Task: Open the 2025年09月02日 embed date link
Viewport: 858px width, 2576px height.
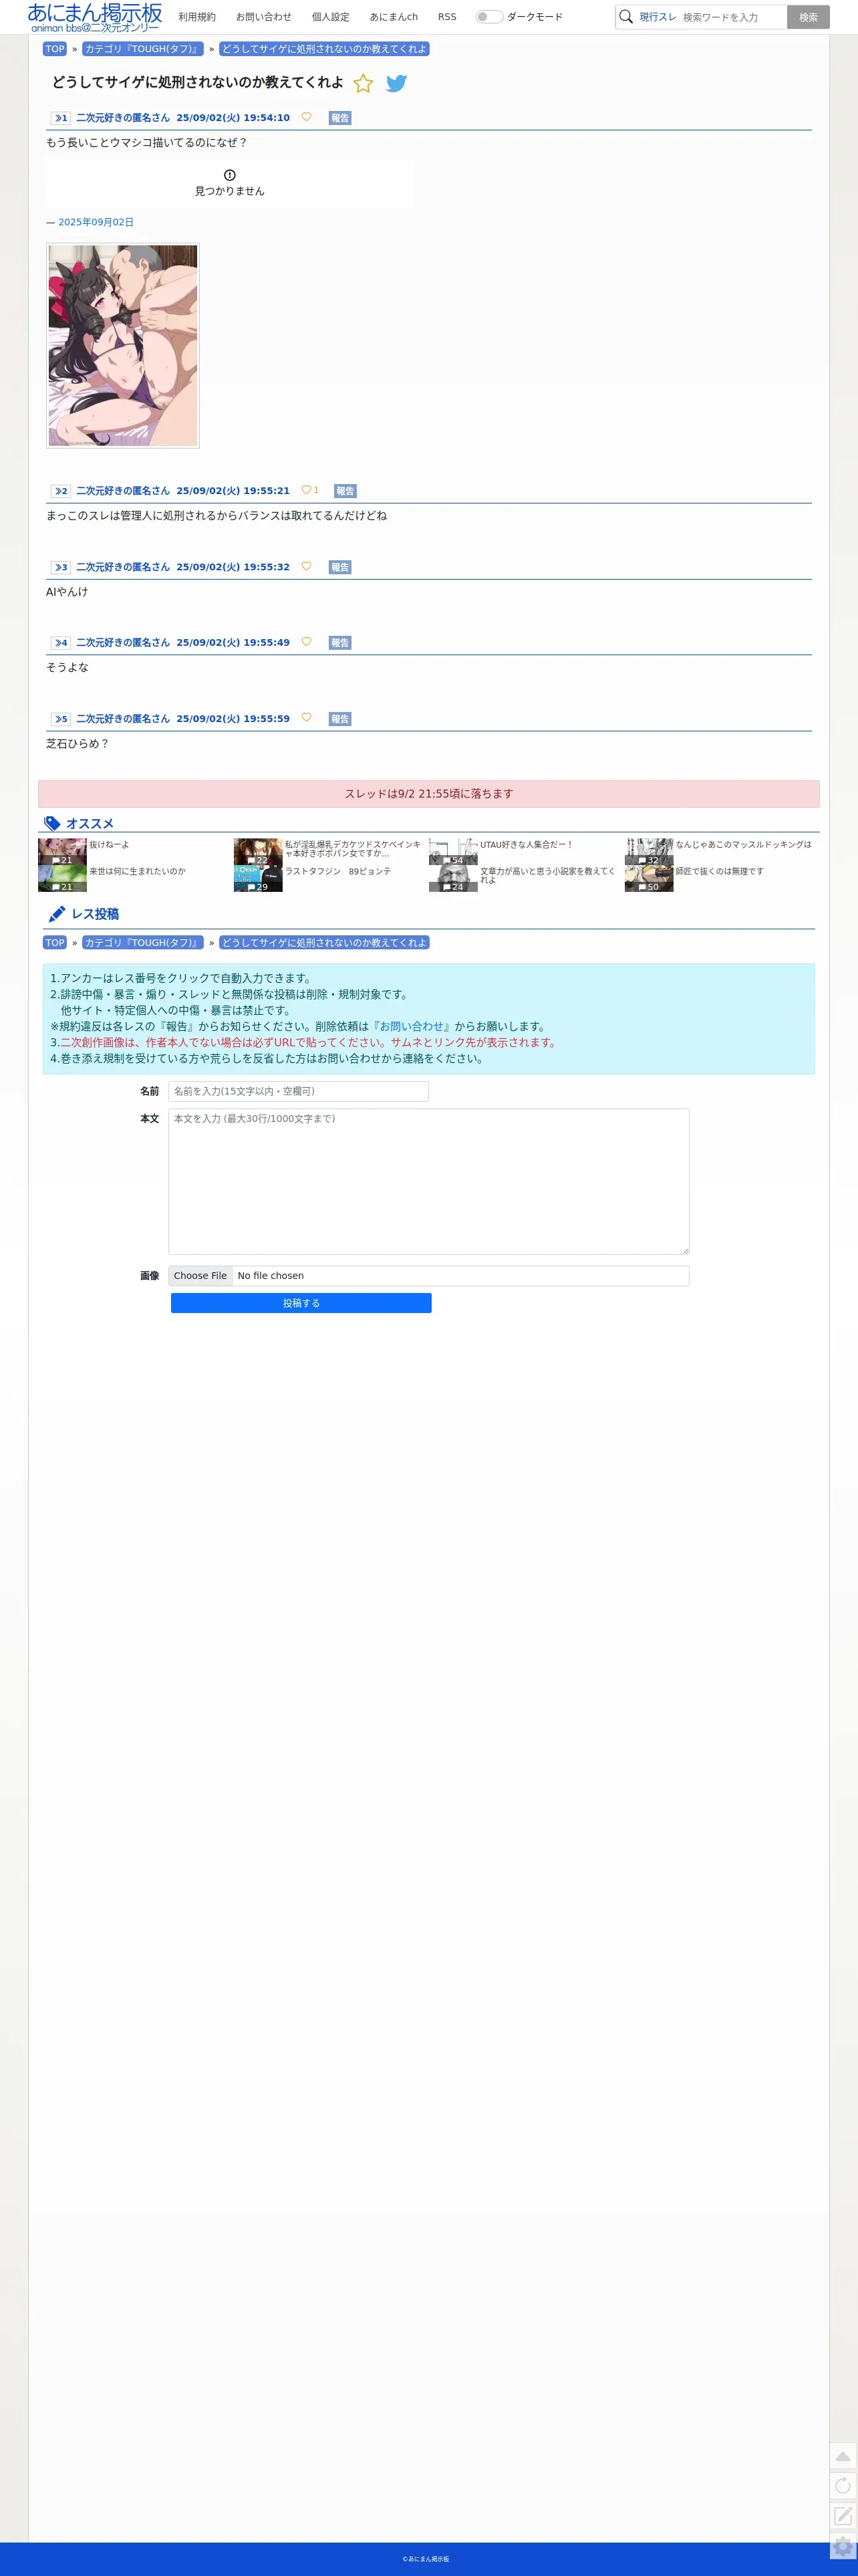Action: [x=96, y=222]
